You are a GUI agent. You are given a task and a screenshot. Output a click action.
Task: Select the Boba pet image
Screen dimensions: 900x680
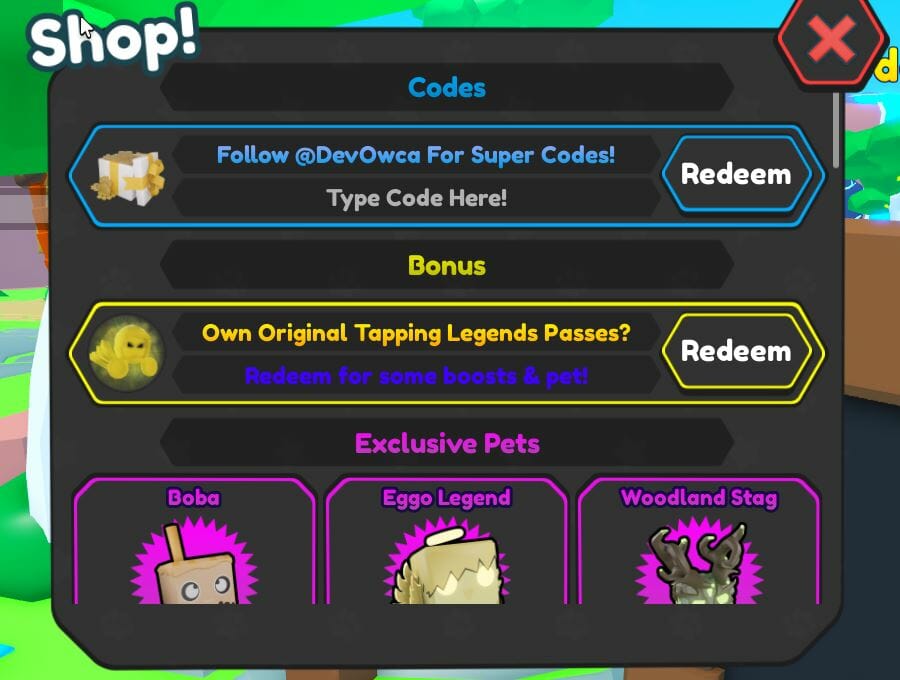click(195, 561)
